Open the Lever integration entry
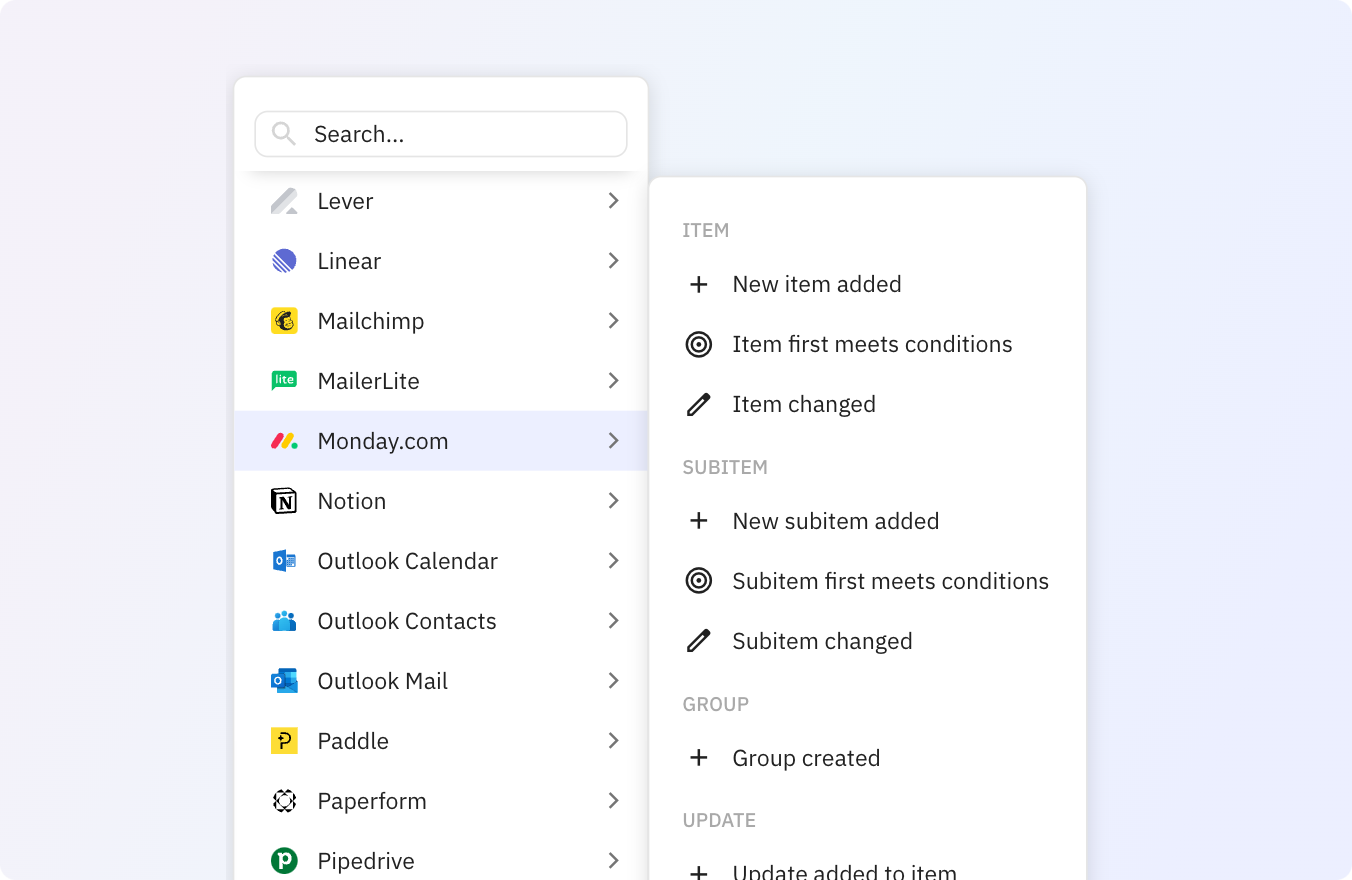The width and height of the screenshot is (1352, 880). (x=441, y=201)
